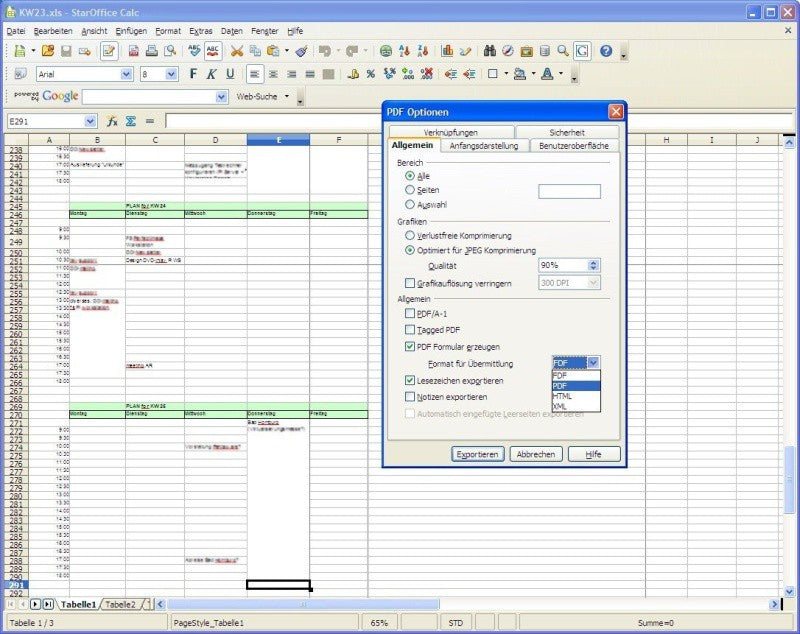Select the Seiten radio button
The image size is (800, 634).
[x=410, y=190]
